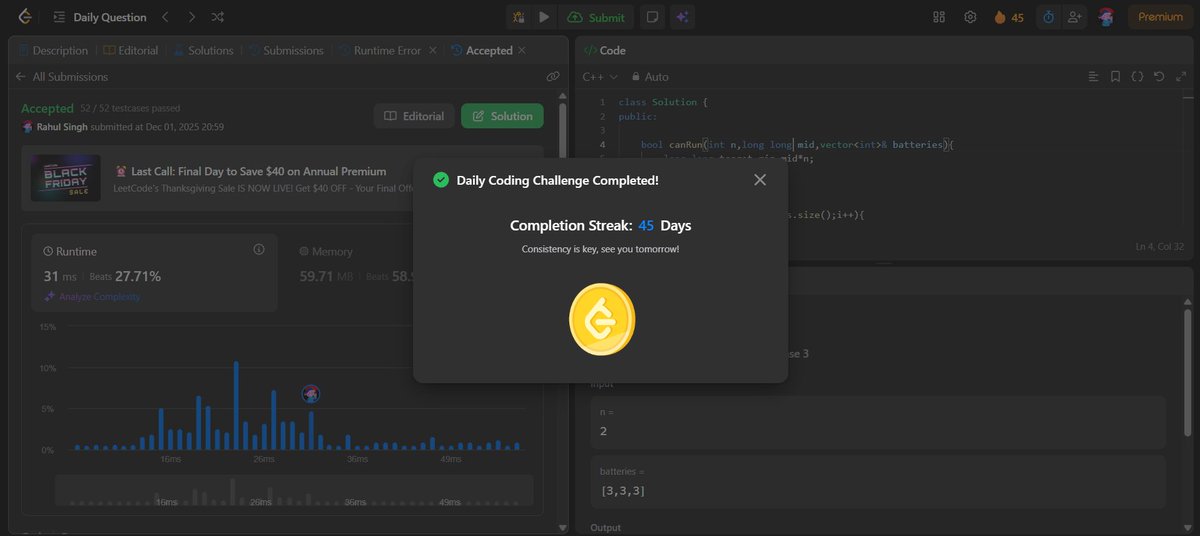This screenshot has height=536, width=1200.
Task: Open the notes icon
Action: click(x=652, y=17)
